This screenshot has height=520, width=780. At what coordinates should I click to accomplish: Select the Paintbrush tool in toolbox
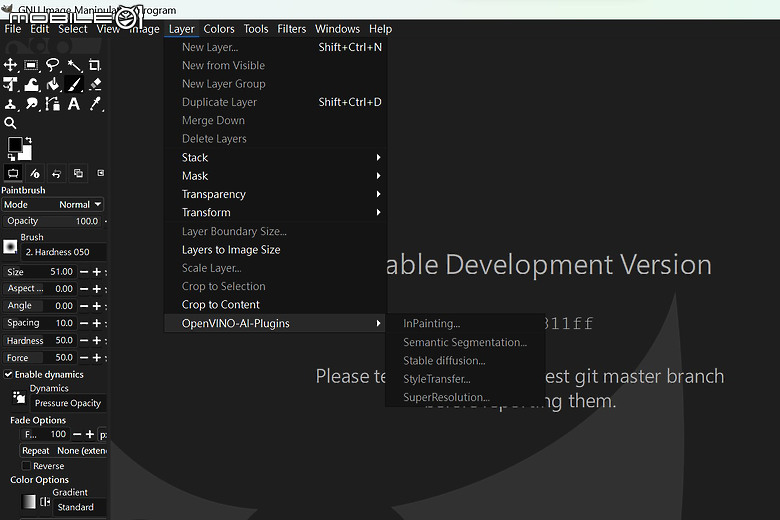click(74, 85)
